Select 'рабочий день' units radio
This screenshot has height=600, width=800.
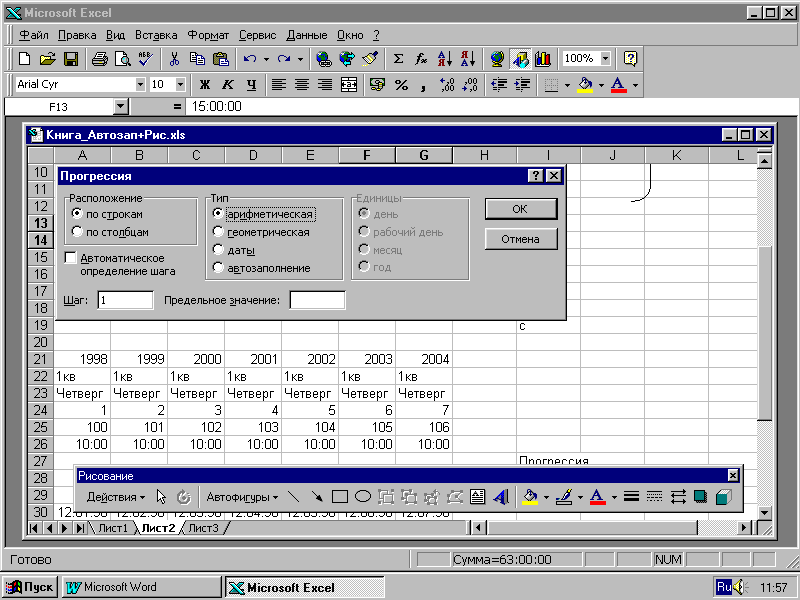[364, 231]
